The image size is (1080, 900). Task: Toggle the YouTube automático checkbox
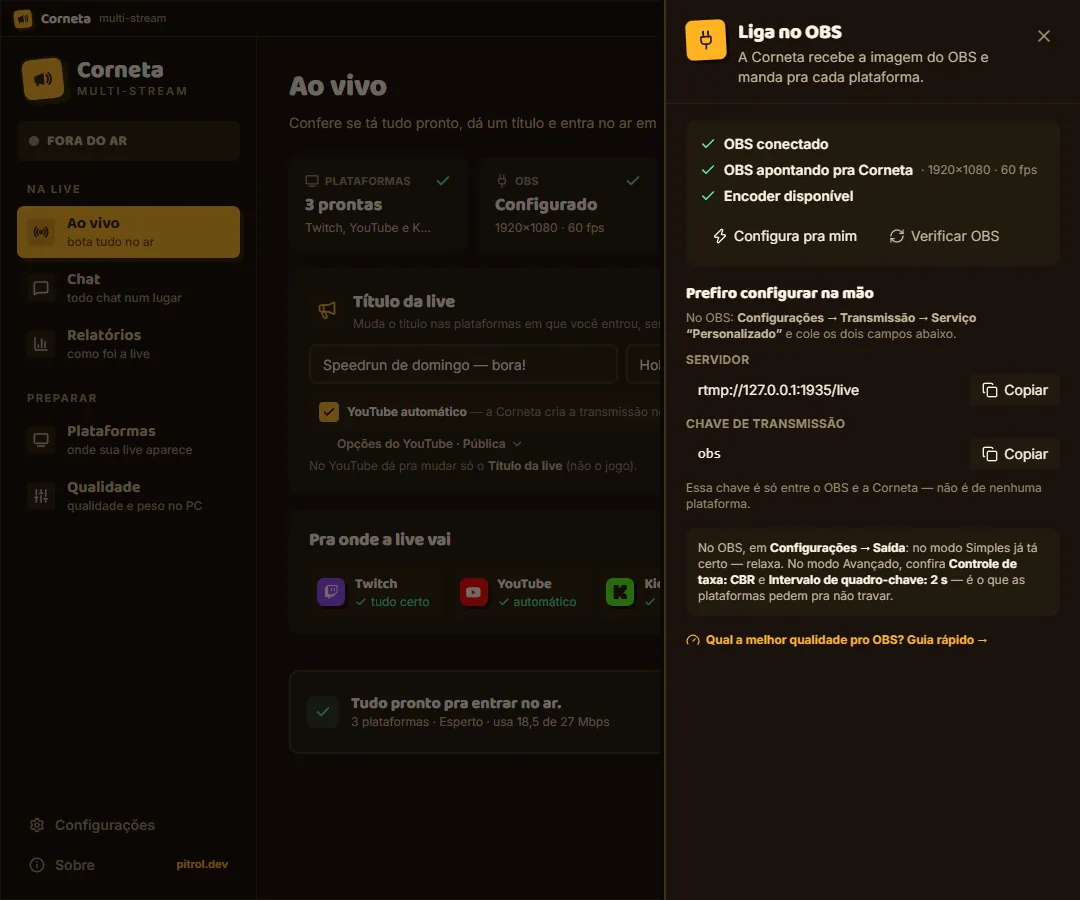point(329,412)
